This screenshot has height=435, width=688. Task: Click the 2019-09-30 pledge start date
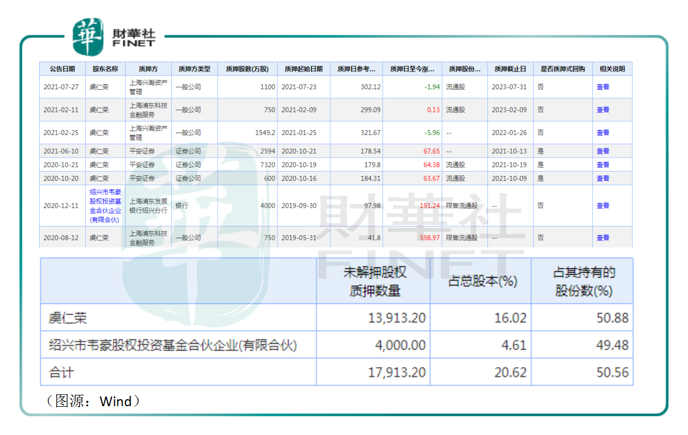point(299,205)
